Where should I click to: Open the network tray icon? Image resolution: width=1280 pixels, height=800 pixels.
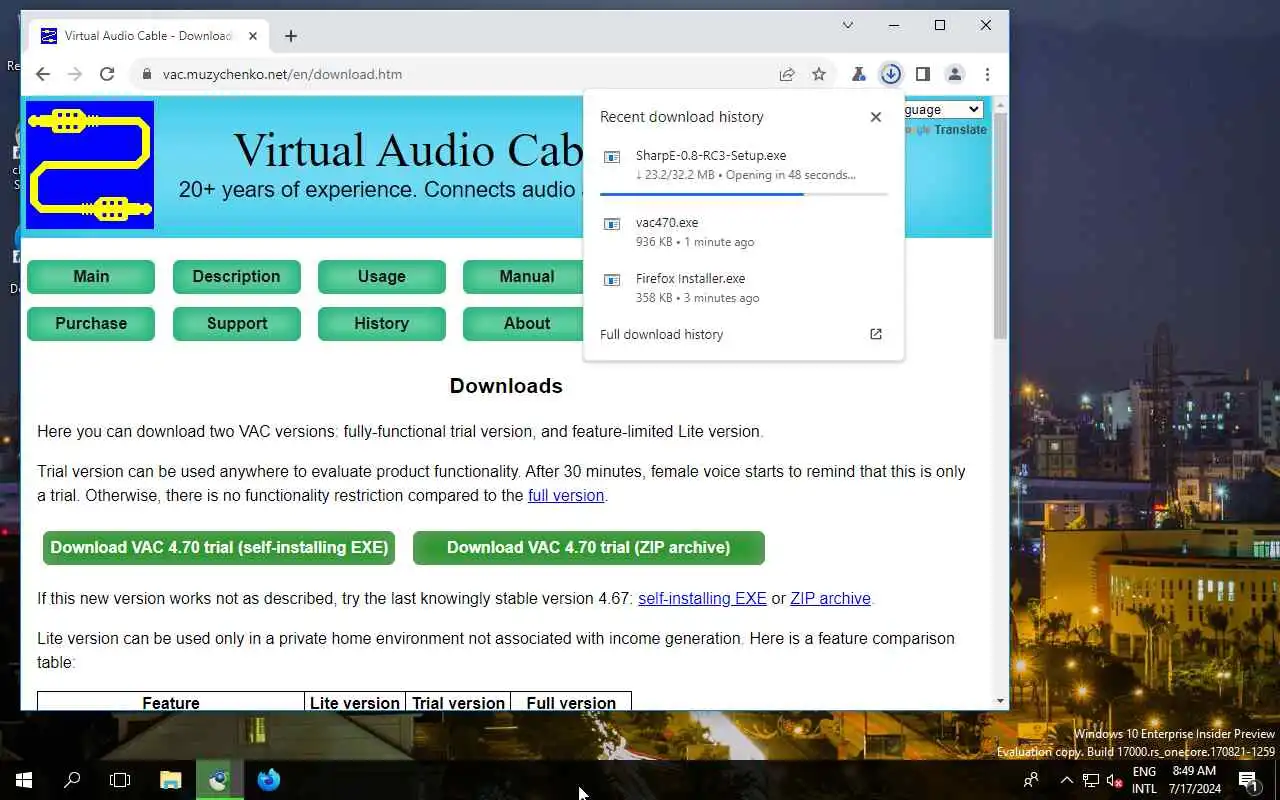click(1090, 780)
